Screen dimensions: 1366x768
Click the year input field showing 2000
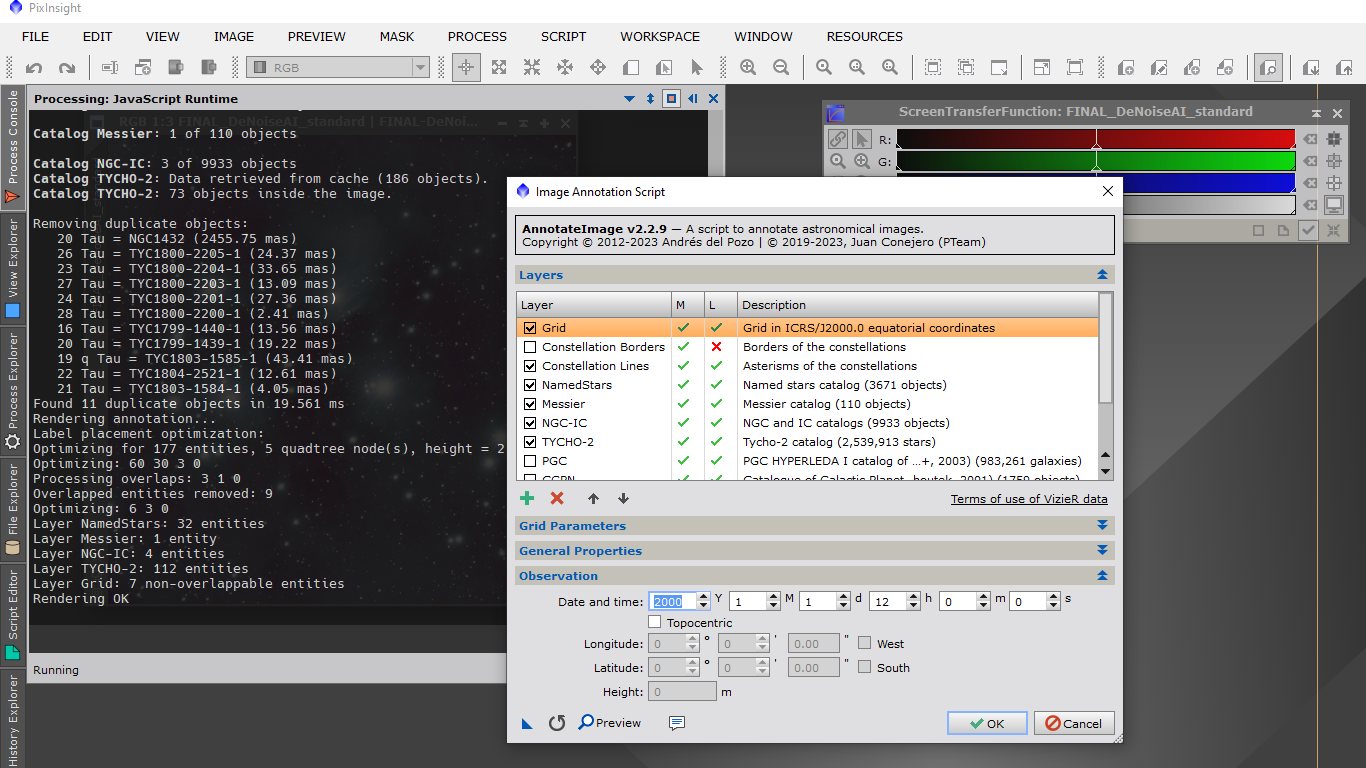(x=673, y=601)
